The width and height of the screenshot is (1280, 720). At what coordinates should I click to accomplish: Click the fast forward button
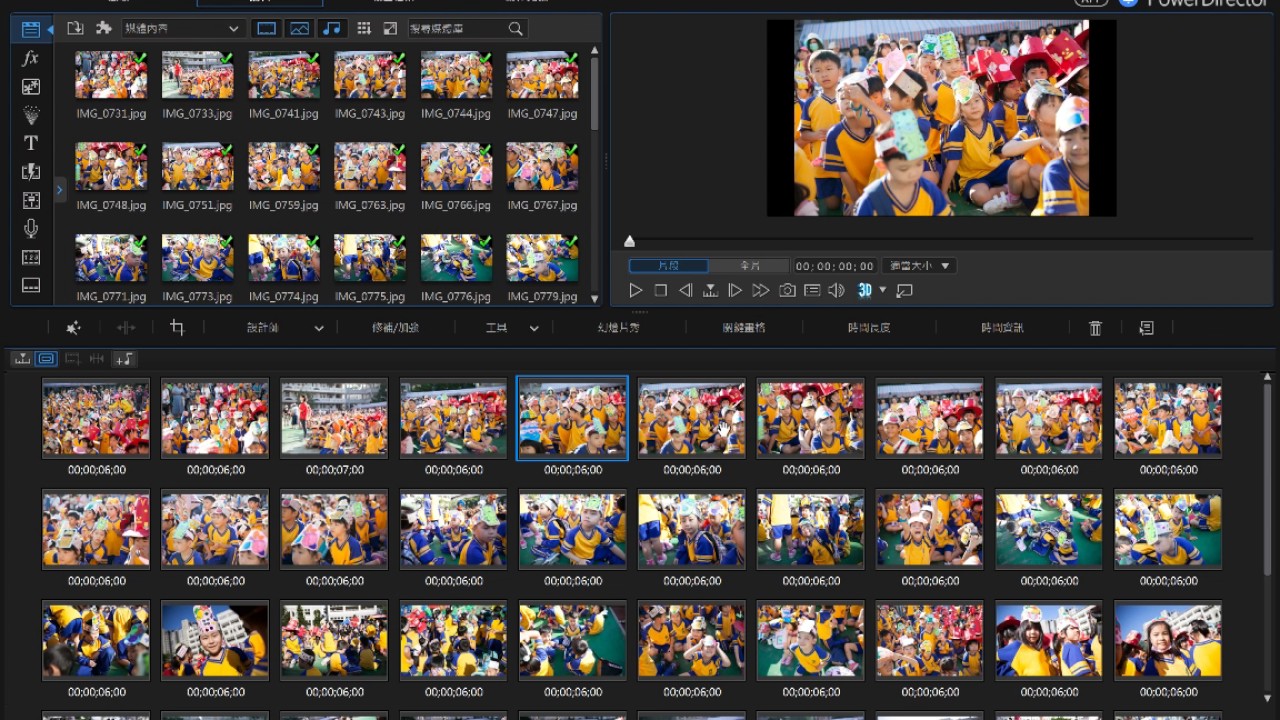click(761, 290)
